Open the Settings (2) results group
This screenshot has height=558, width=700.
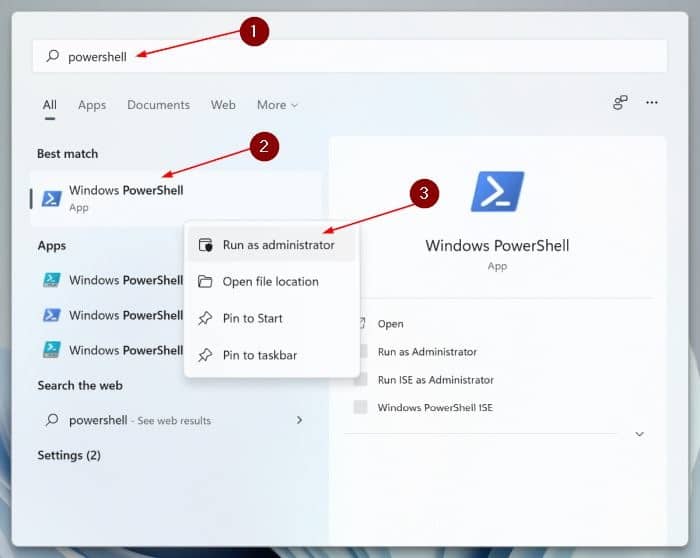pyautogui.click(x=69, y=455)
